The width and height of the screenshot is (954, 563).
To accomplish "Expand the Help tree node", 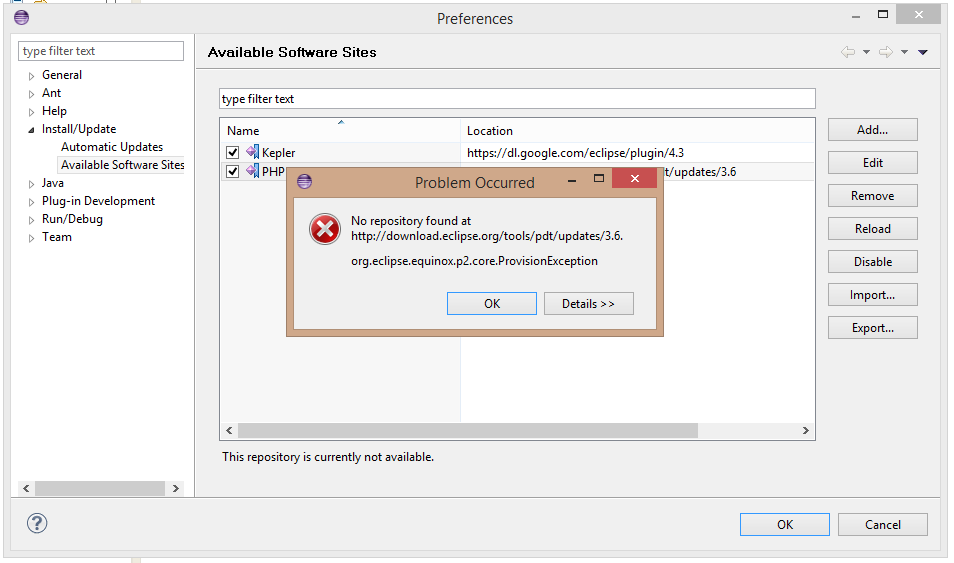I will (x=31, y=112).
